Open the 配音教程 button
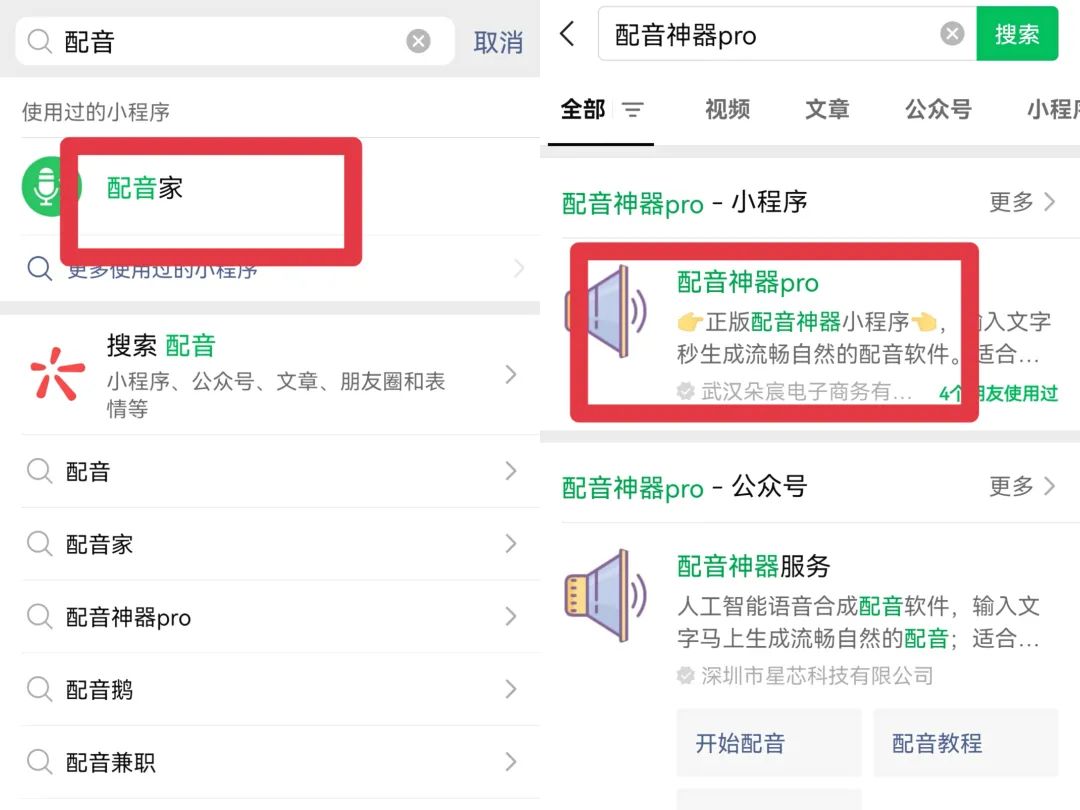The height and width of the screenshot is (810, 1080). tap(966, 742)
